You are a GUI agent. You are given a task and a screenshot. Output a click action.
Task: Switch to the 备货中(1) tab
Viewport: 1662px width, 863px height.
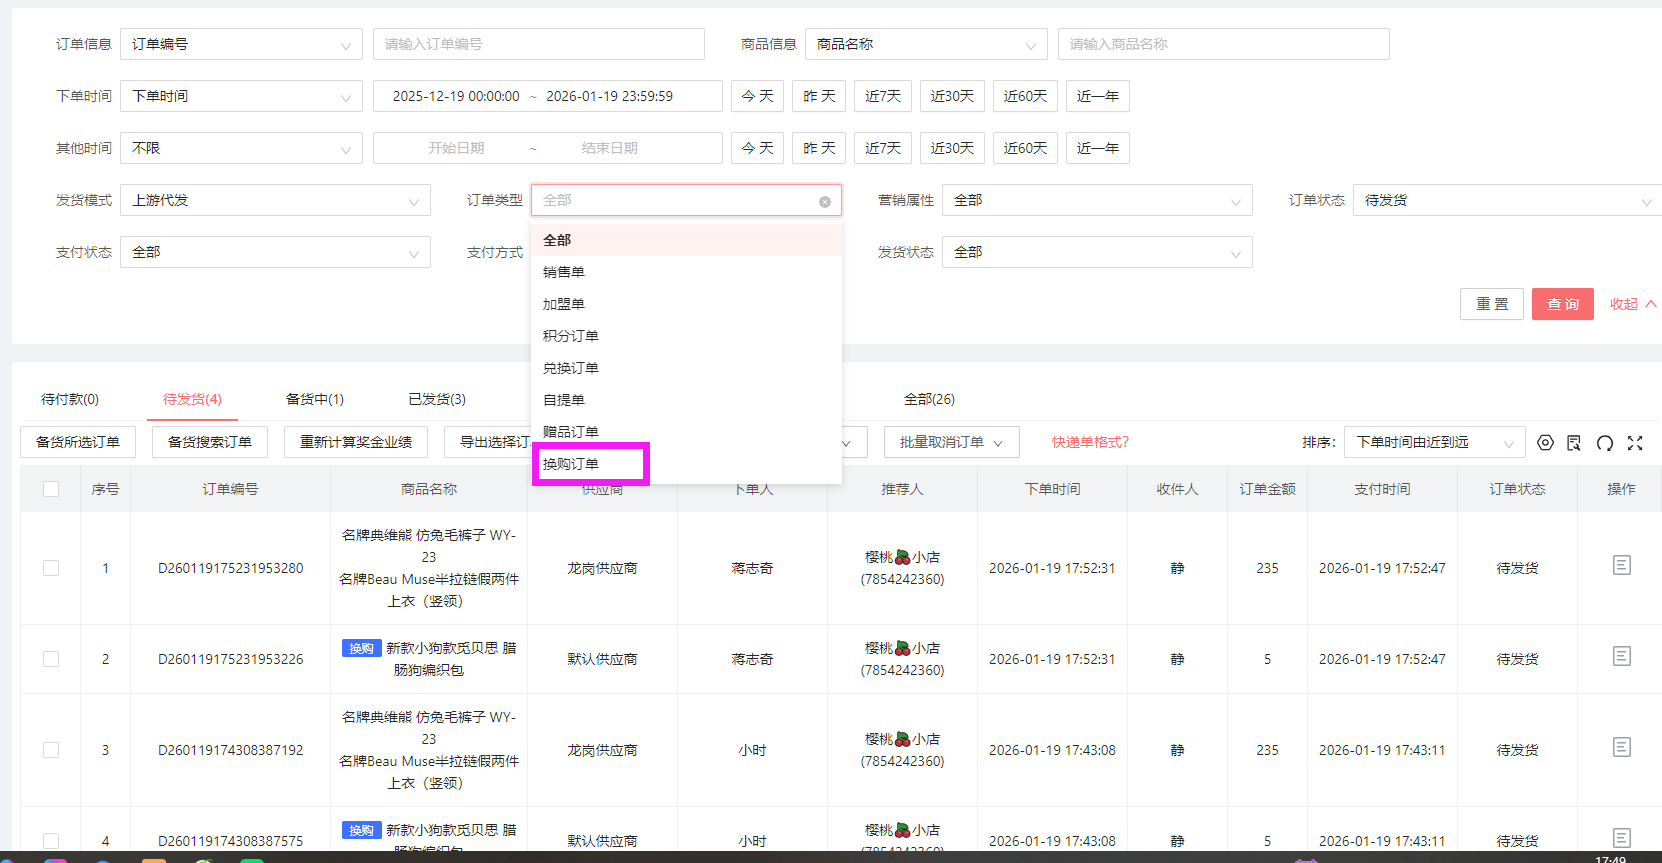click(x=314, y=399)
